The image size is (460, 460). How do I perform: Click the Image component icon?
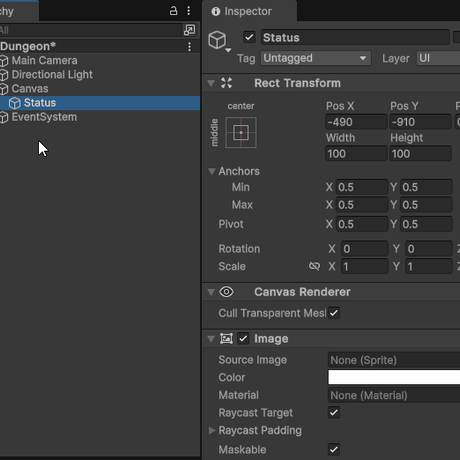click(226, 339)
